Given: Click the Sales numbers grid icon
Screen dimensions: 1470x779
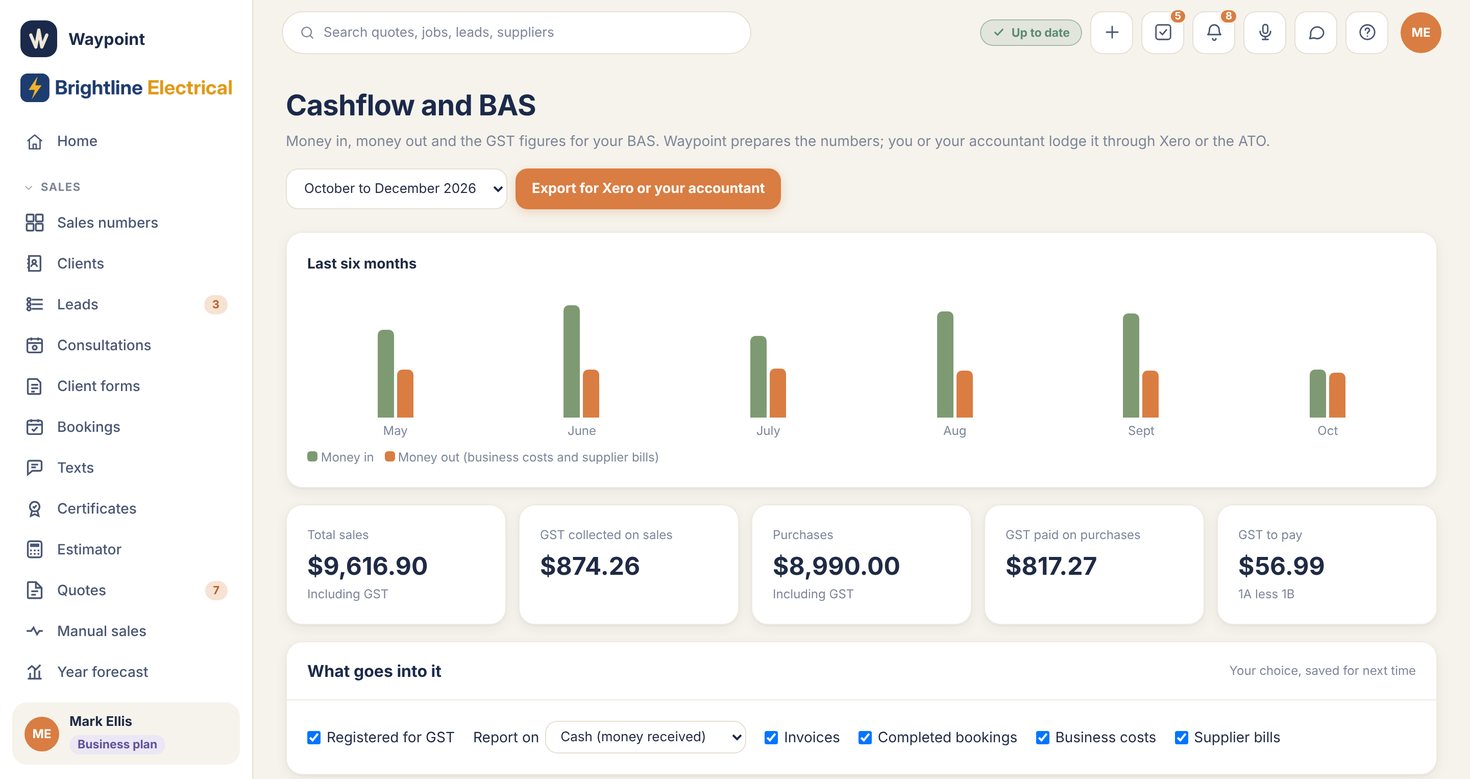Looking at the screenshot, I should pos(35,223).
